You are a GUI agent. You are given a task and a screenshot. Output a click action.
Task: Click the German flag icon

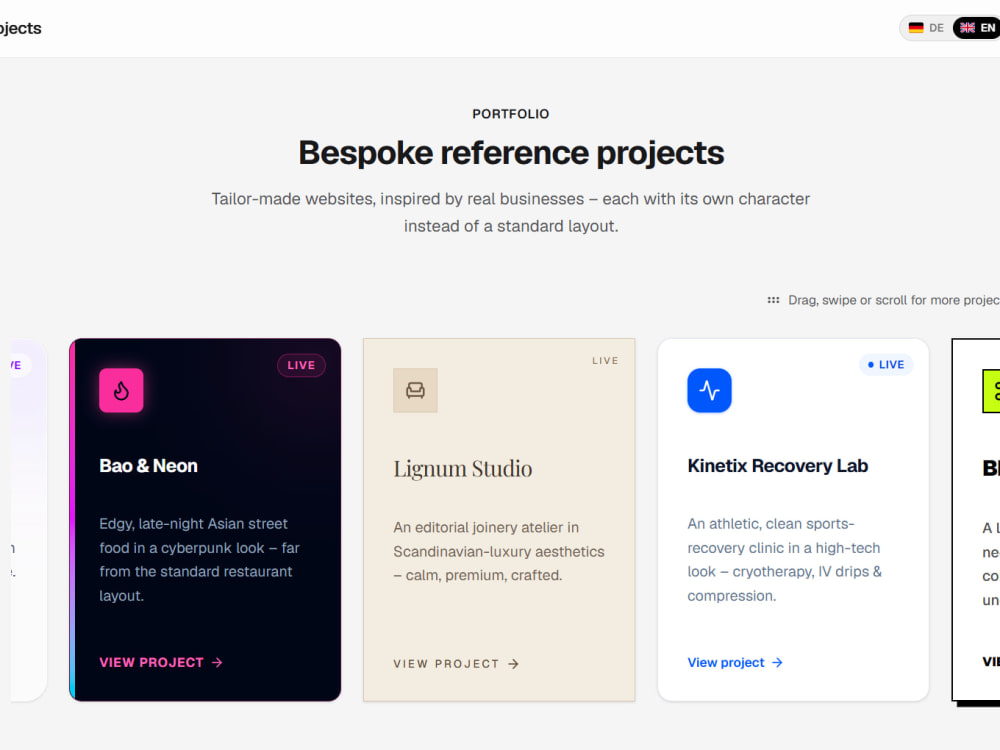(x=916, y=28)
